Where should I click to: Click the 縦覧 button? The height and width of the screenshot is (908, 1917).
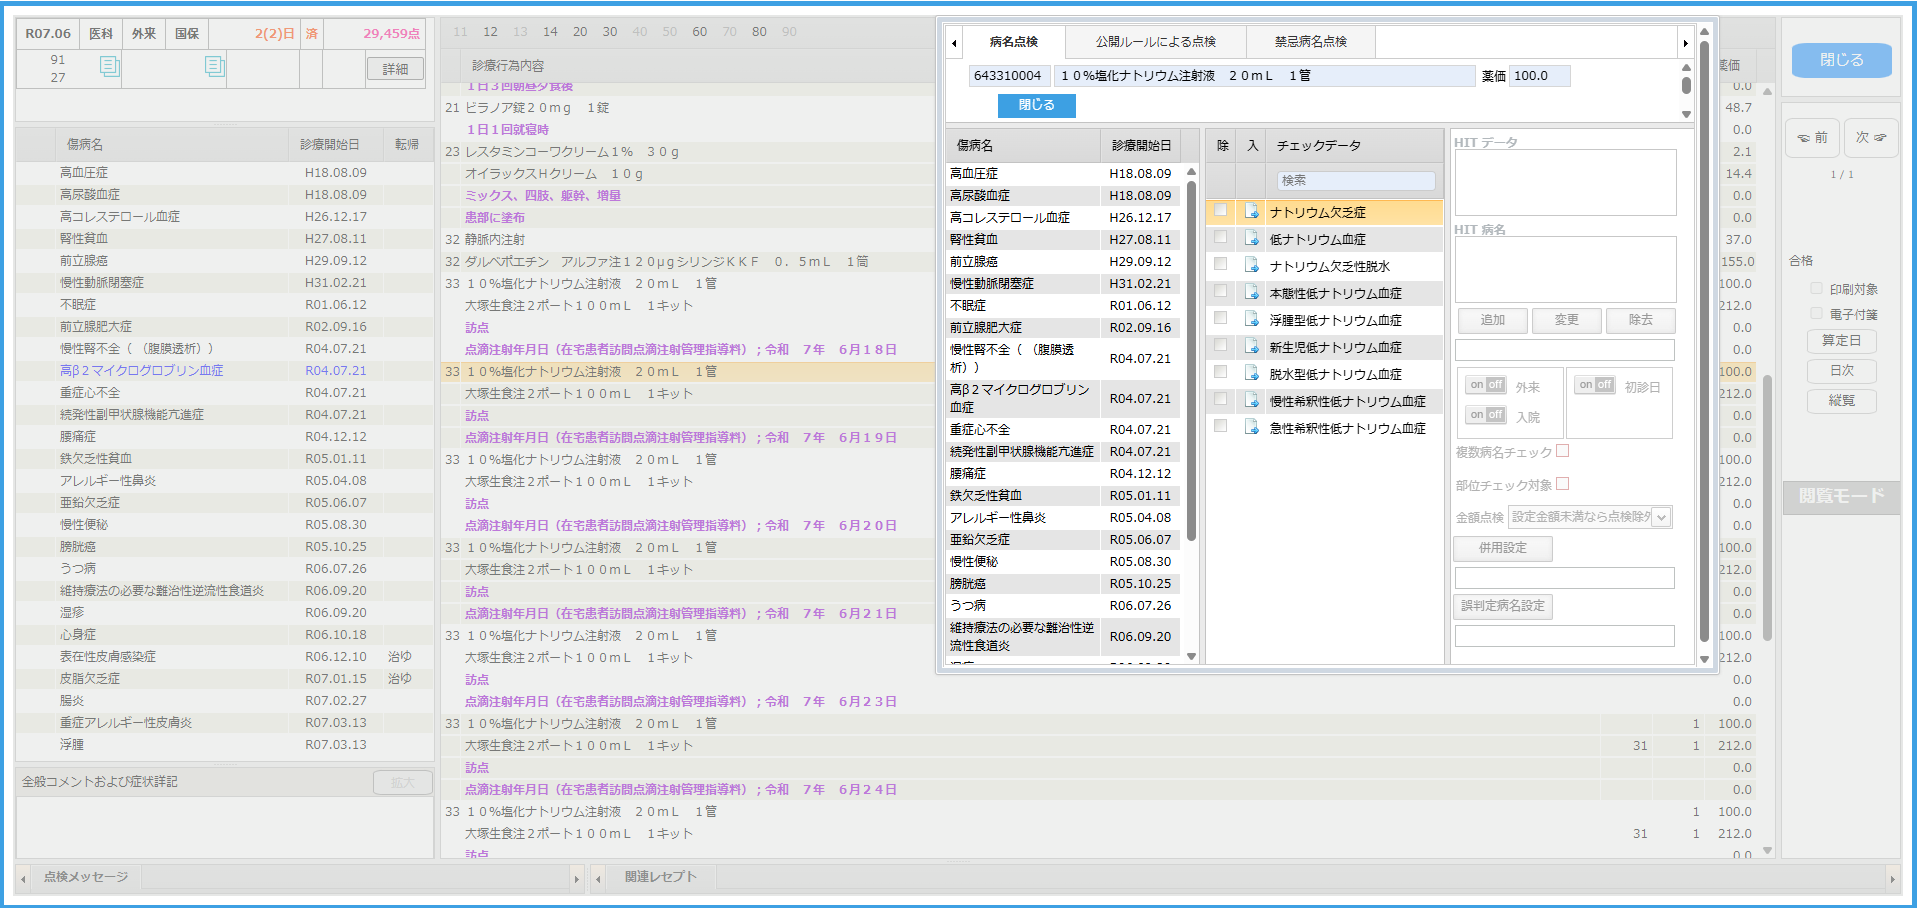(x=1841, y=401)
